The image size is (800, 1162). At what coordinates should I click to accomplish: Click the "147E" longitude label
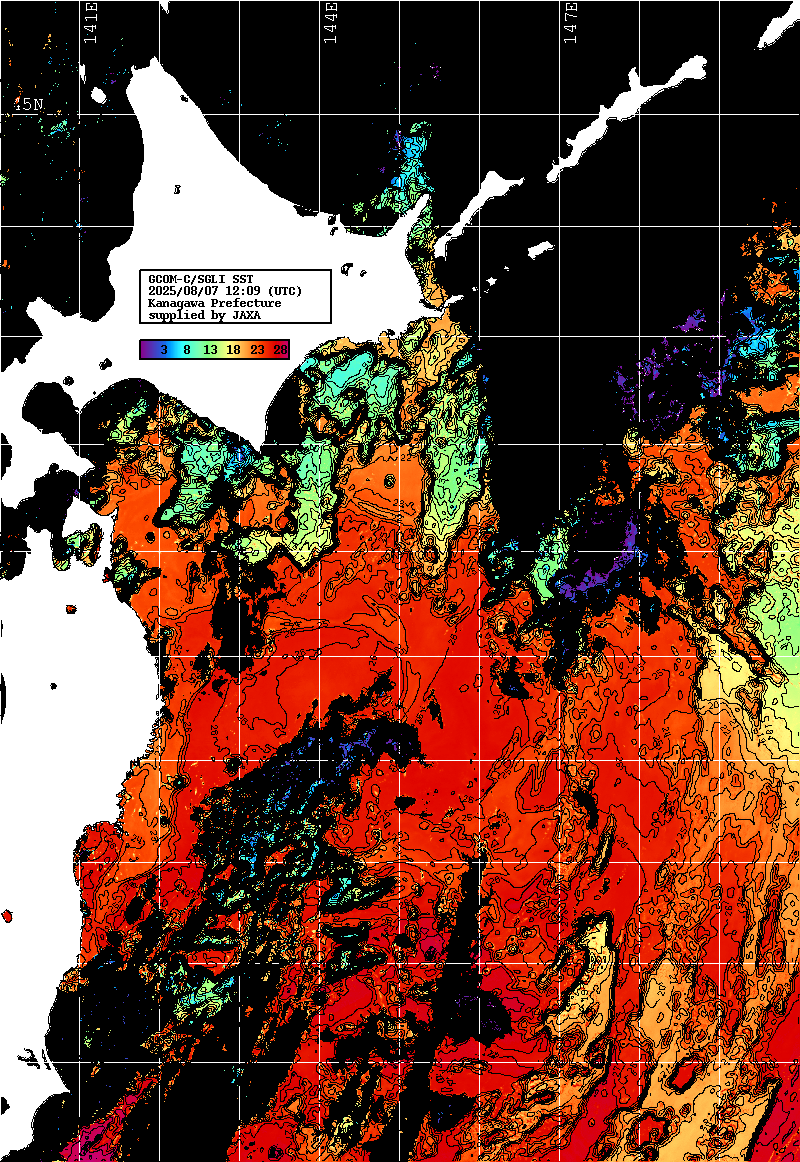click(x=571, y=22)
